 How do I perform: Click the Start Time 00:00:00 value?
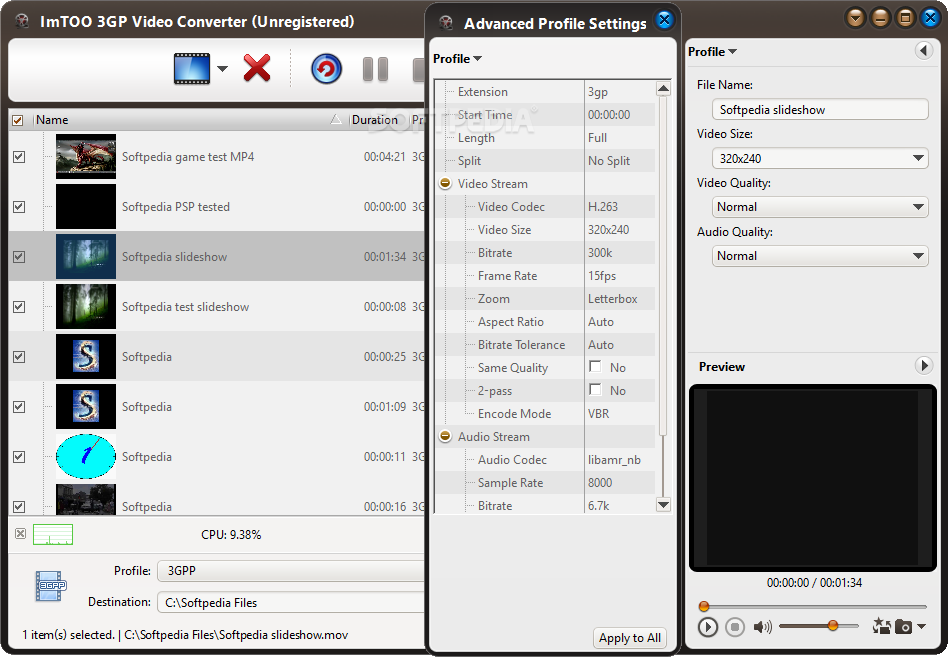tap(609, 115)
